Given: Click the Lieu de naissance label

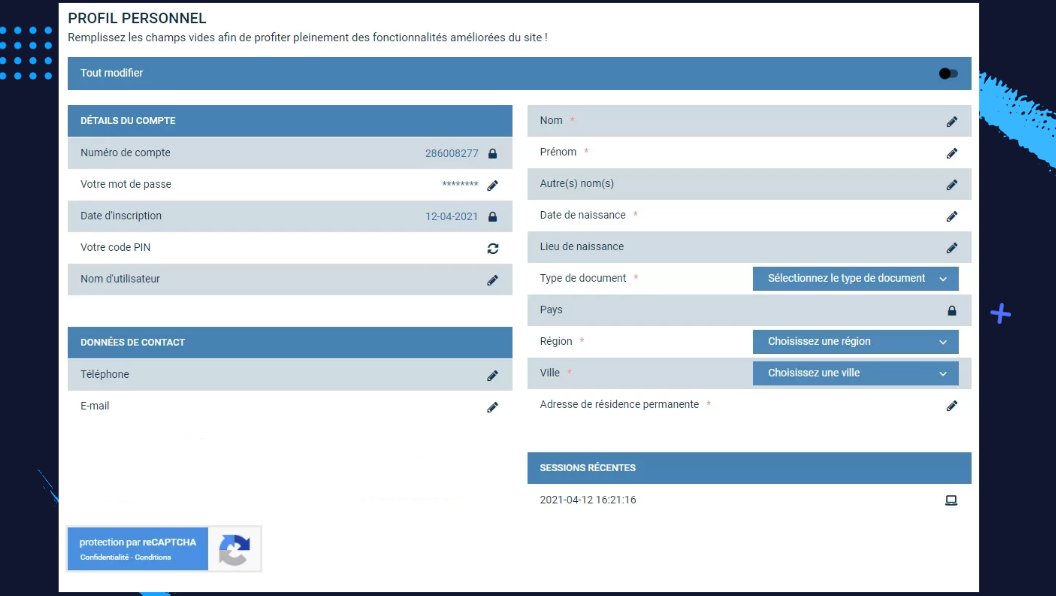Looking at the screenshot, I should (x=581, y=246).
